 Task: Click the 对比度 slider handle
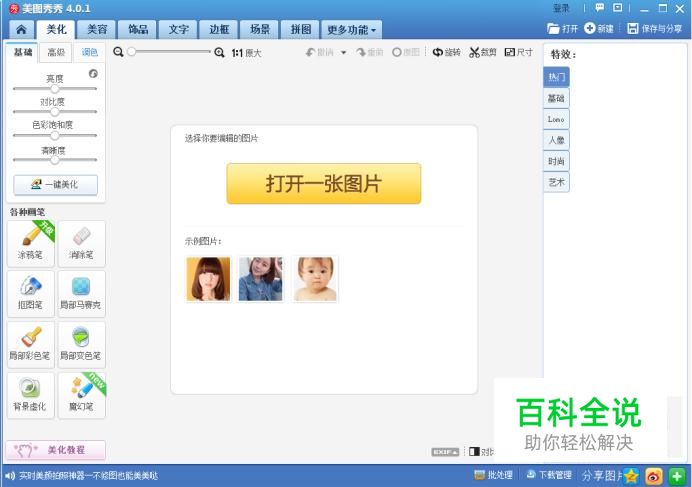pos(55,112)
